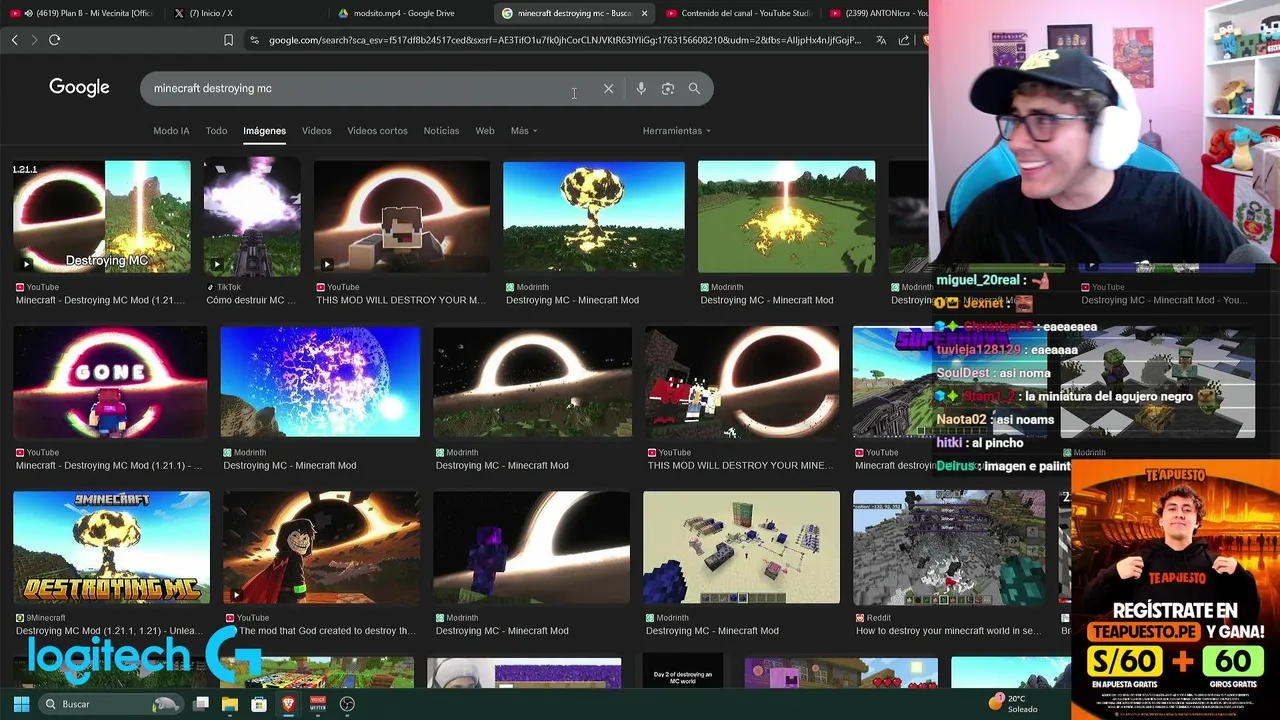Open 'Minecraft - Destroying MC Mod (1.21...' link
The width and height of the screenshot is (1280, 720).
[x=100, y=300]
